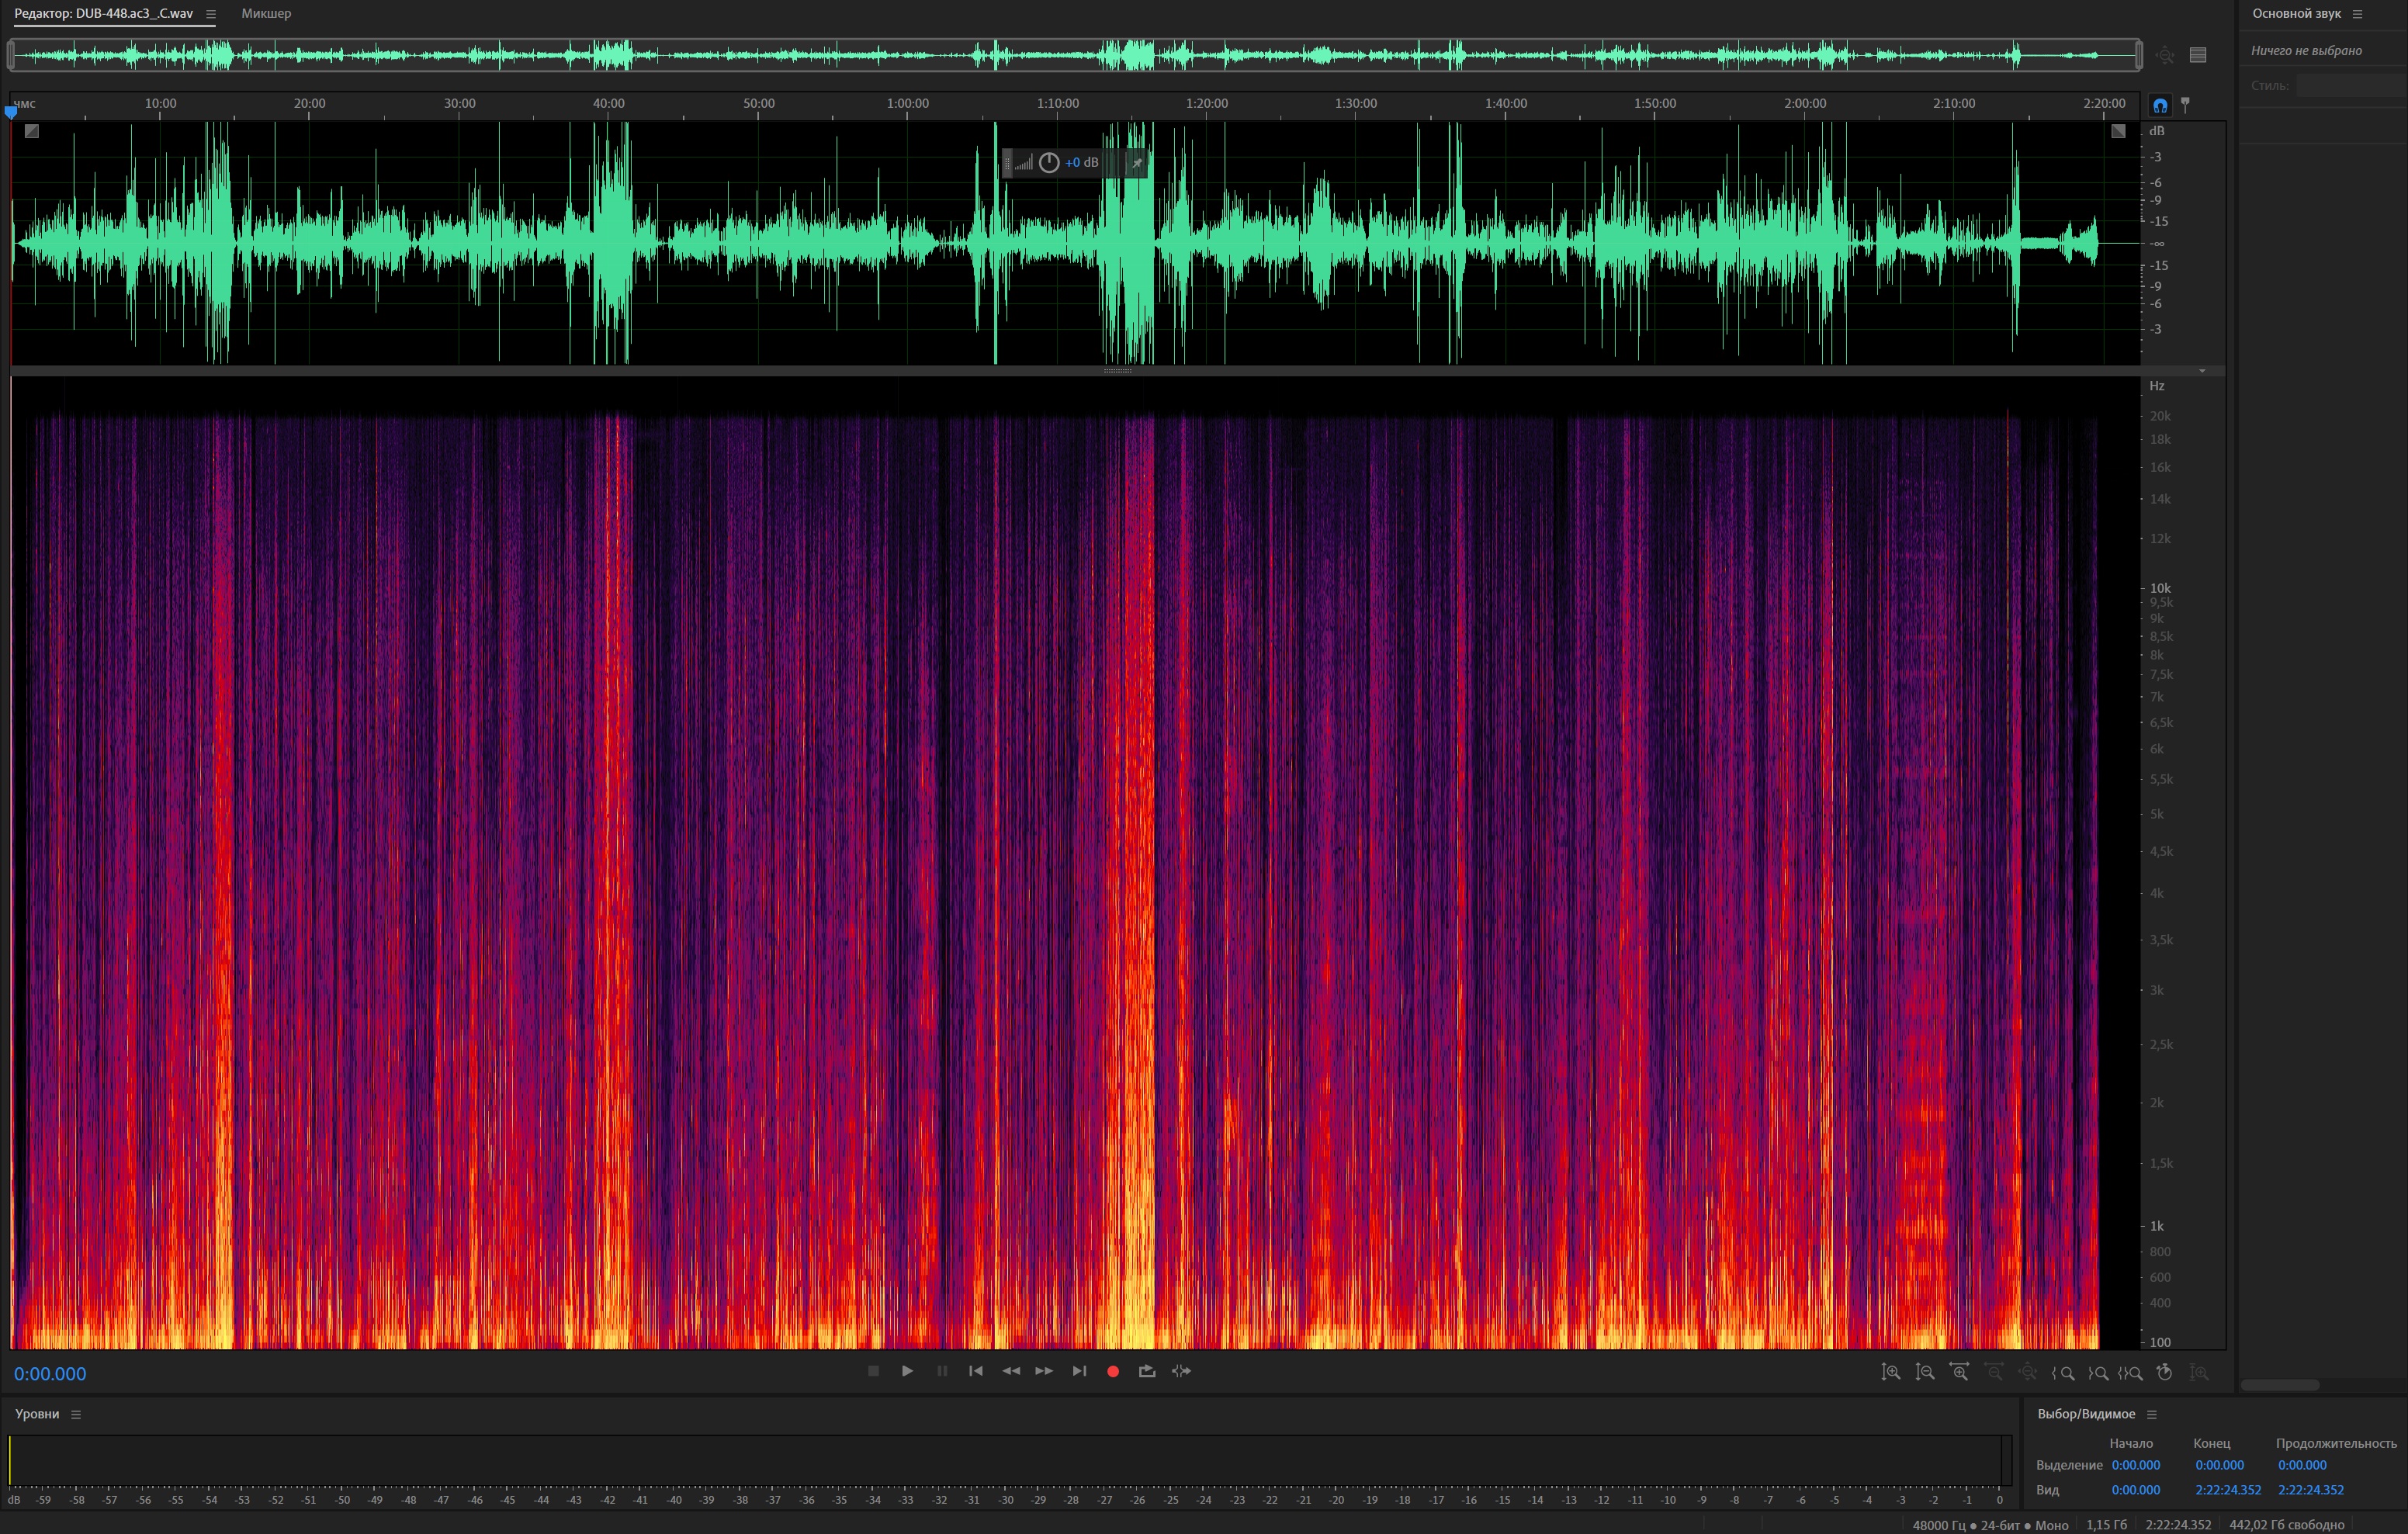Toggle skip selection playback button
This screenshot has height=1534, width=2408.
point(1181,1371)
